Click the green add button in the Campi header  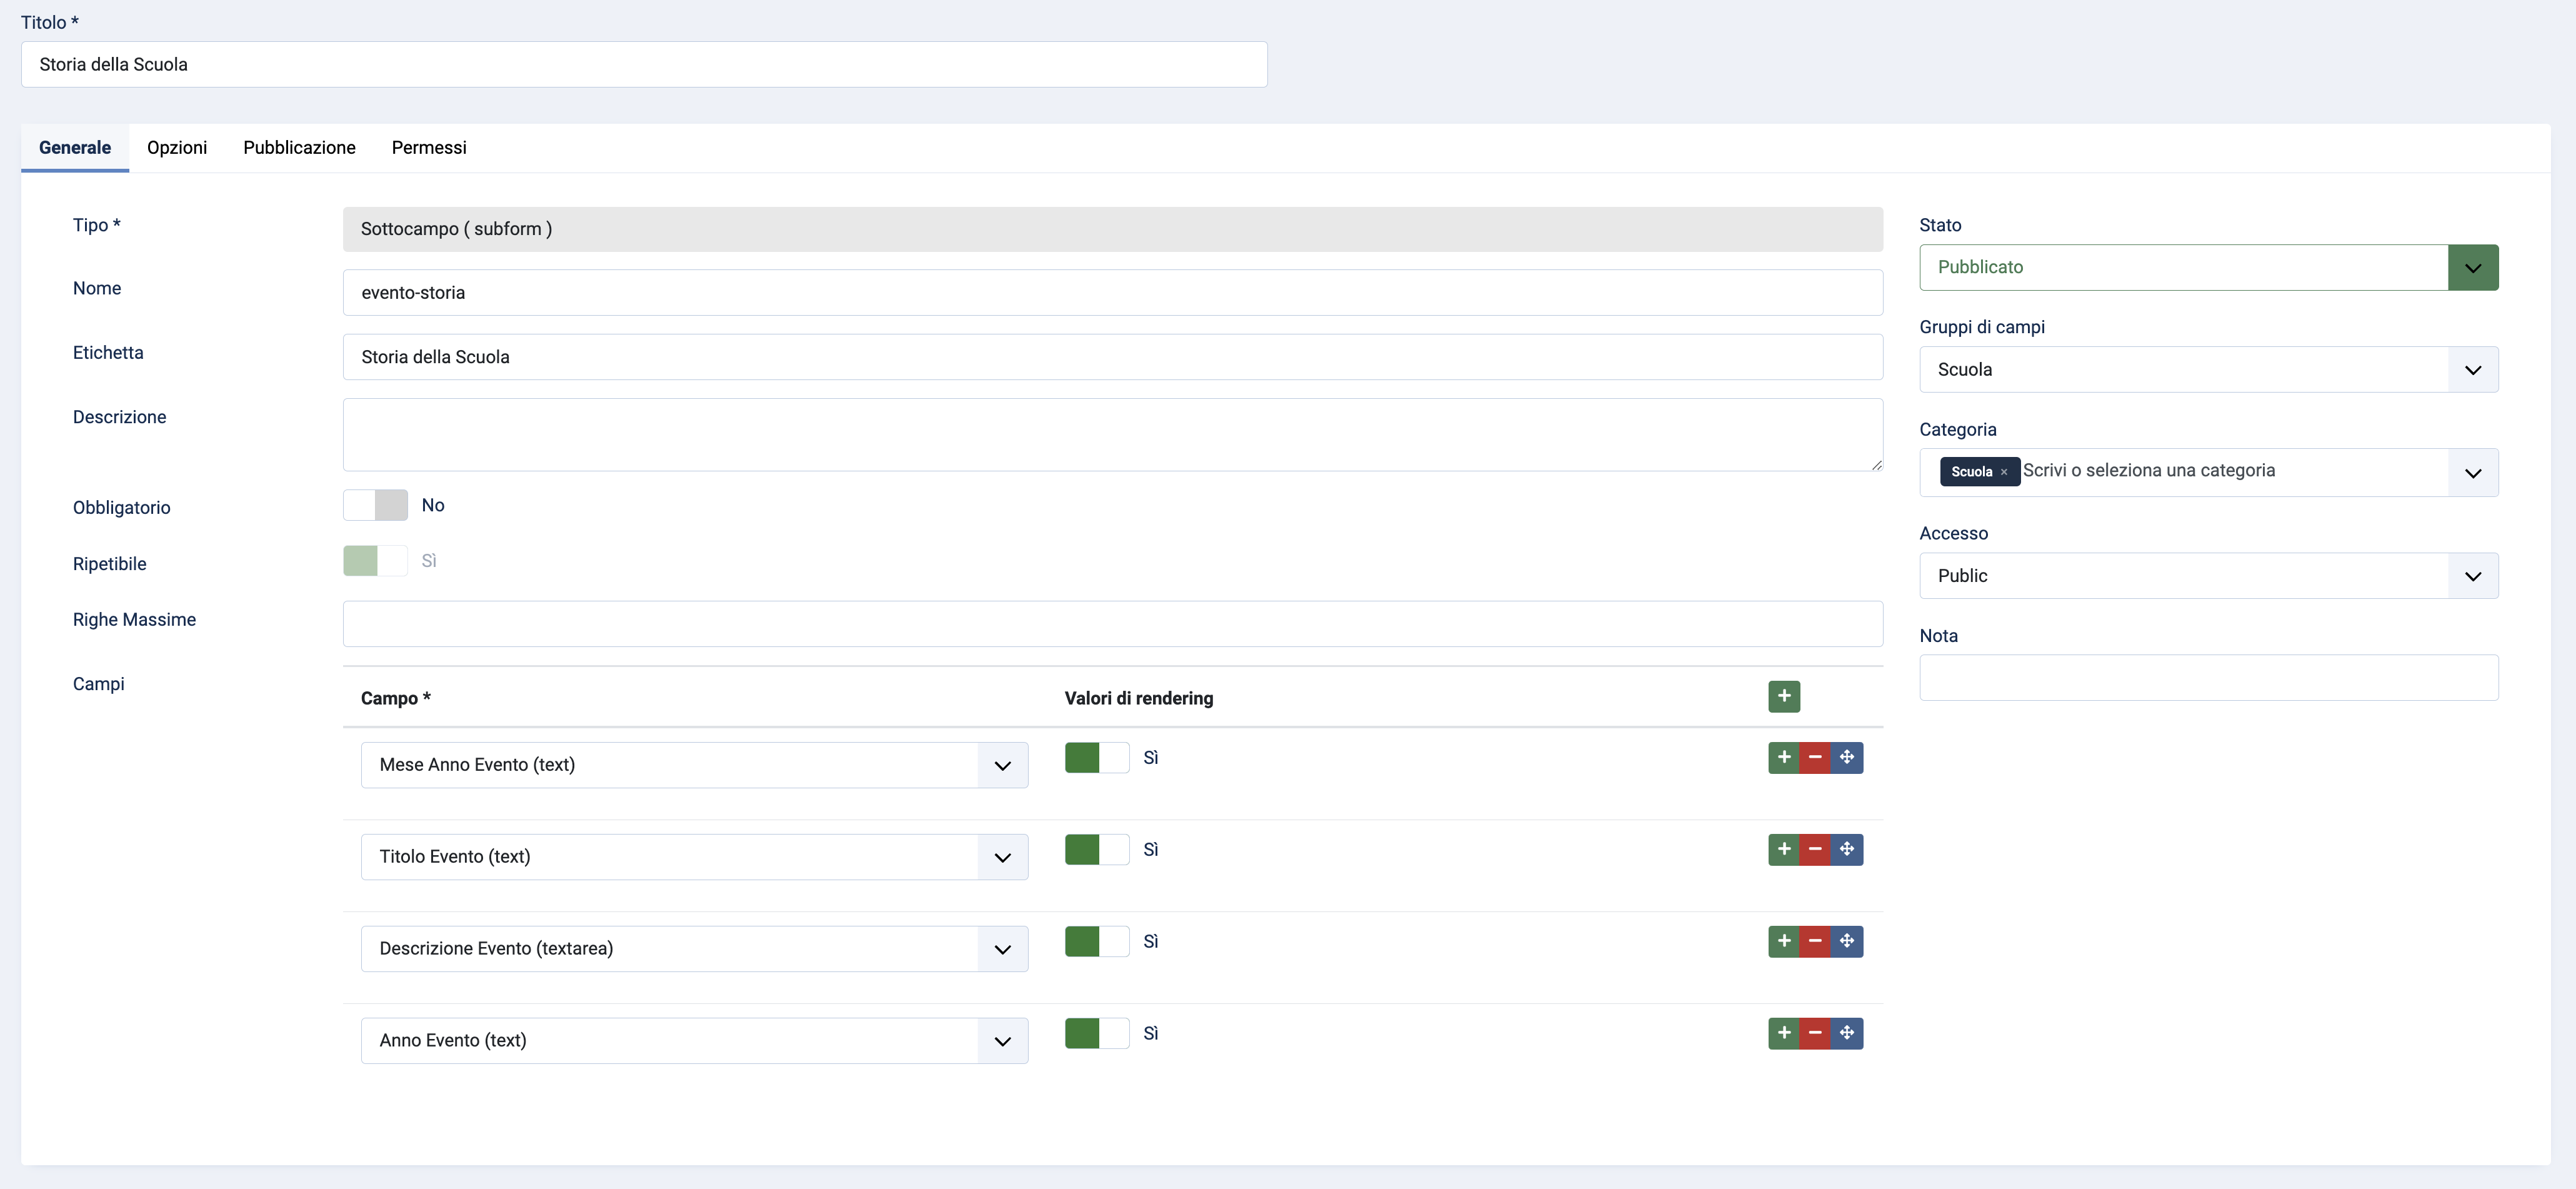[x=1783, y=696]
